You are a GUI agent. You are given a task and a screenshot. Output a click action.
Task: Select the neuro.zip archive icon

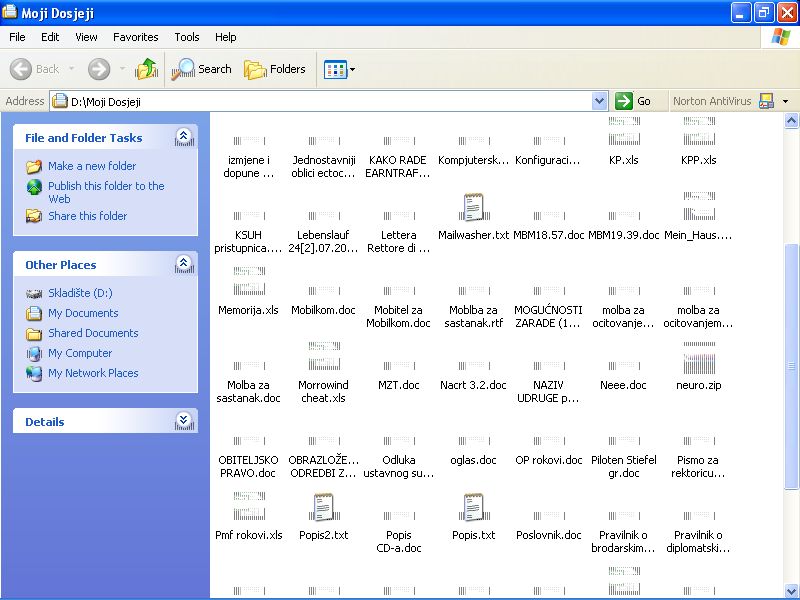698,359
